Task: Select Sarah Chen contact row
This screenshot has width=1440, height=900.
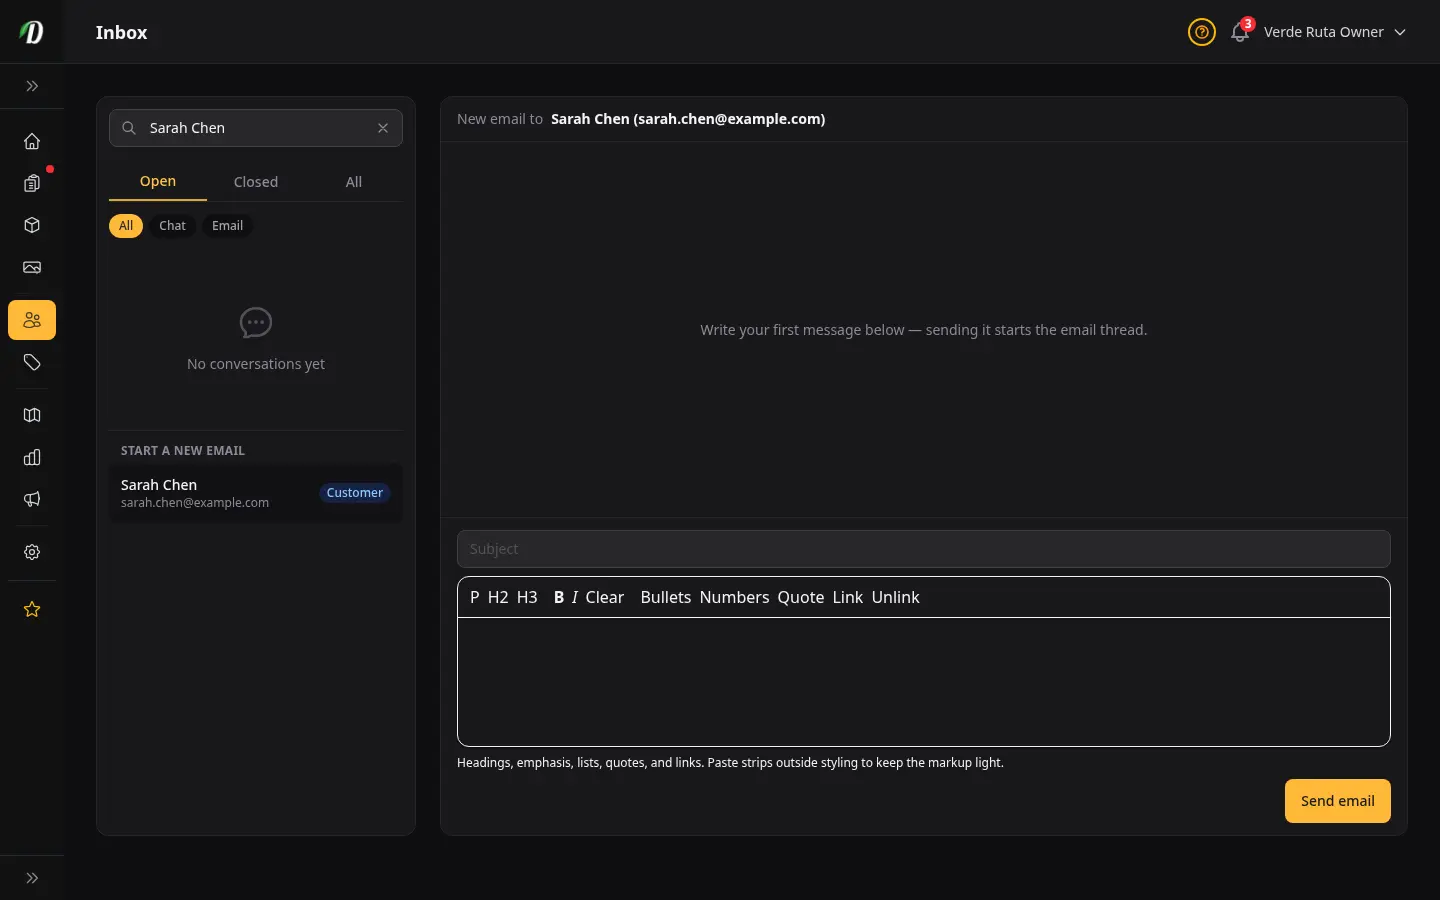Action: 256,493
